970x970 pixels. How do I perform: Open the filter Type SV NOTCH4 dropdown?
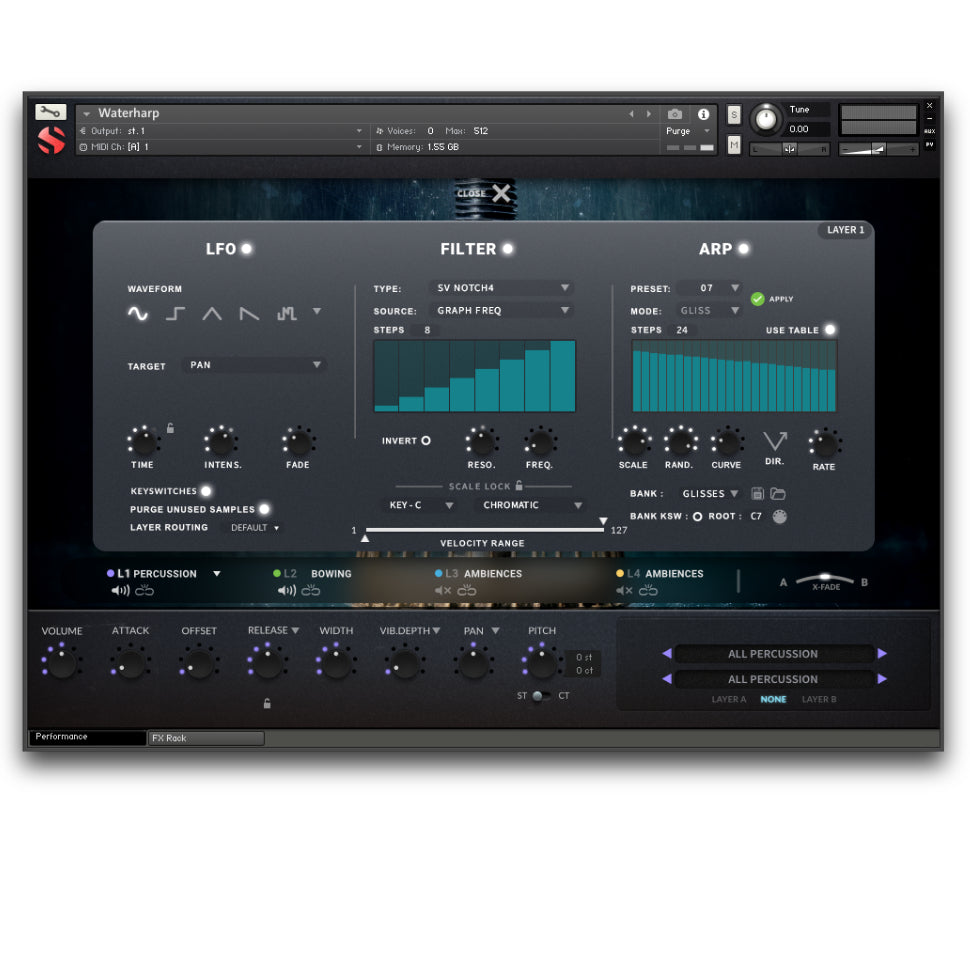pos(502,288)
